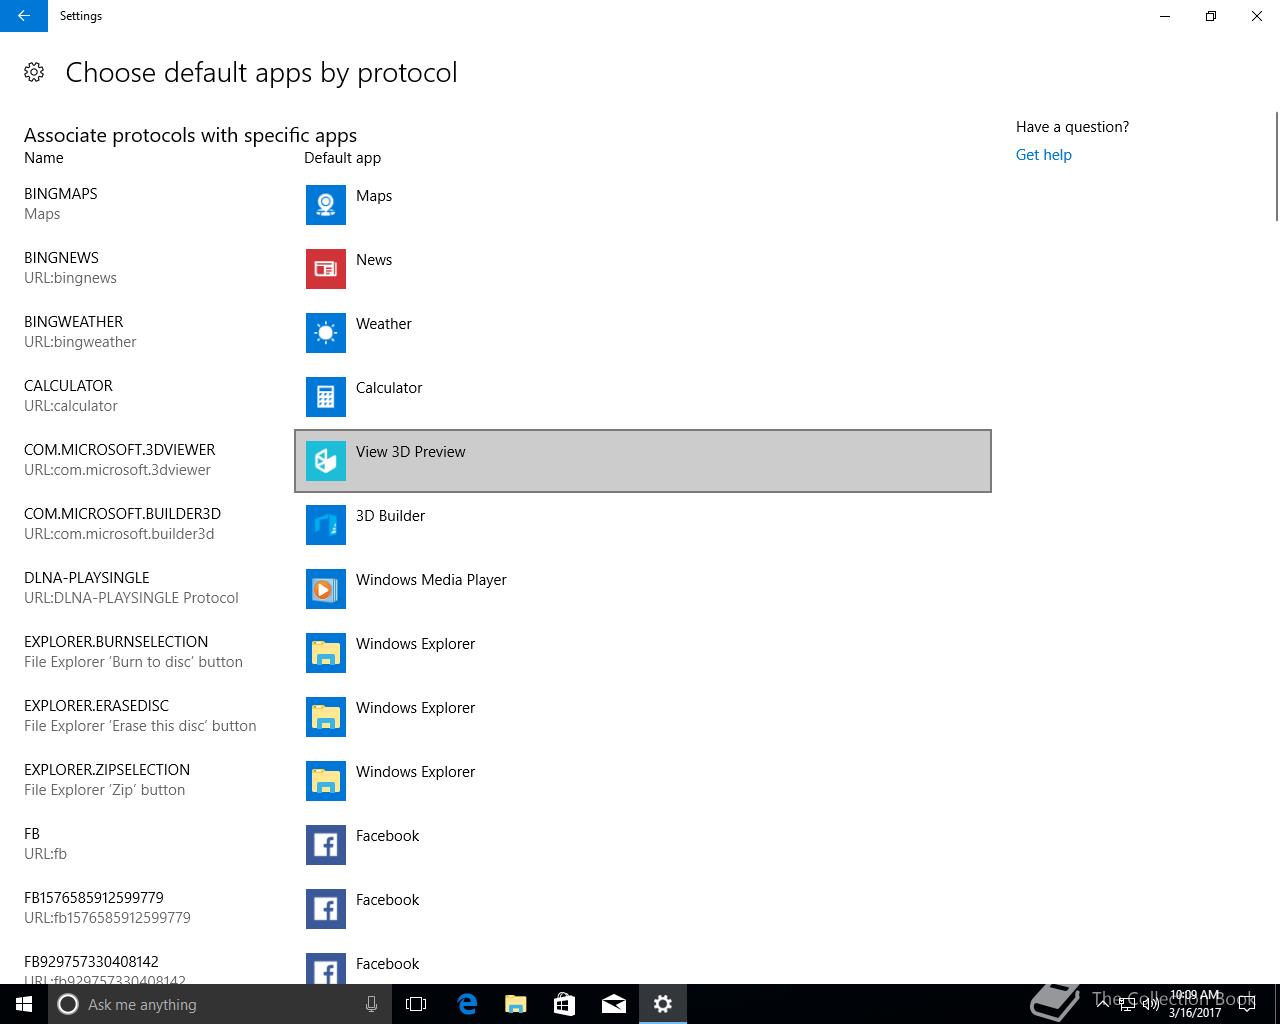Click Windows Explorer label for Burn to disc
This screenshot has height=1024, width=1280.
coord(415,644)
